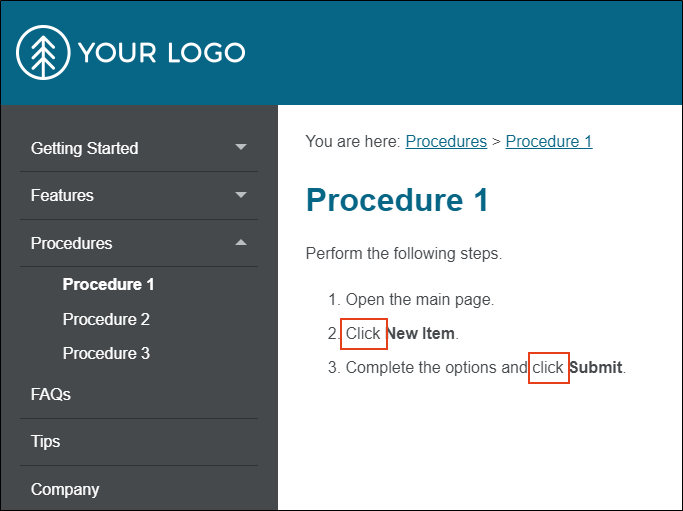
Task: Click the YOUR LOGO header text
Action: click(x=162, y=53)
